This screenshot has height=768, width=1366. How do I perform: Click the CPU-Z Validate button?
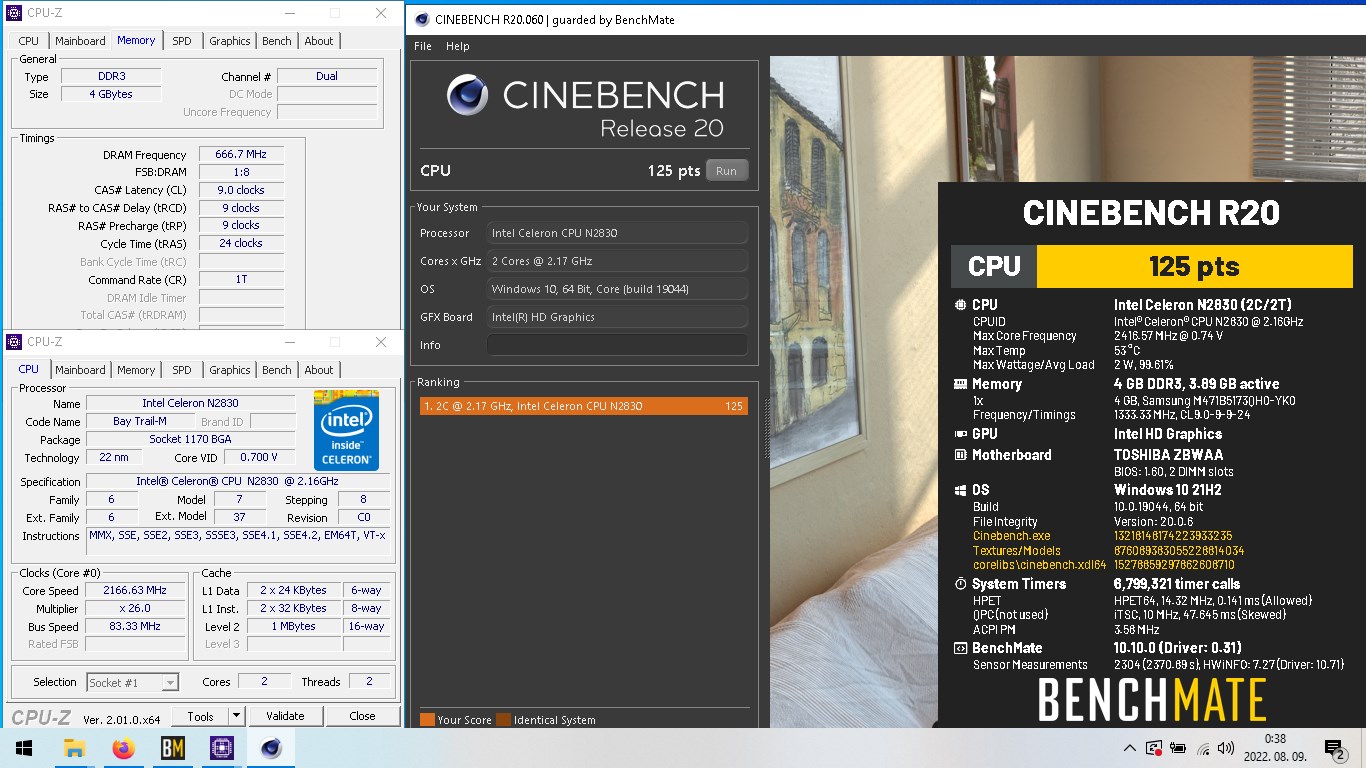point(285,716)
